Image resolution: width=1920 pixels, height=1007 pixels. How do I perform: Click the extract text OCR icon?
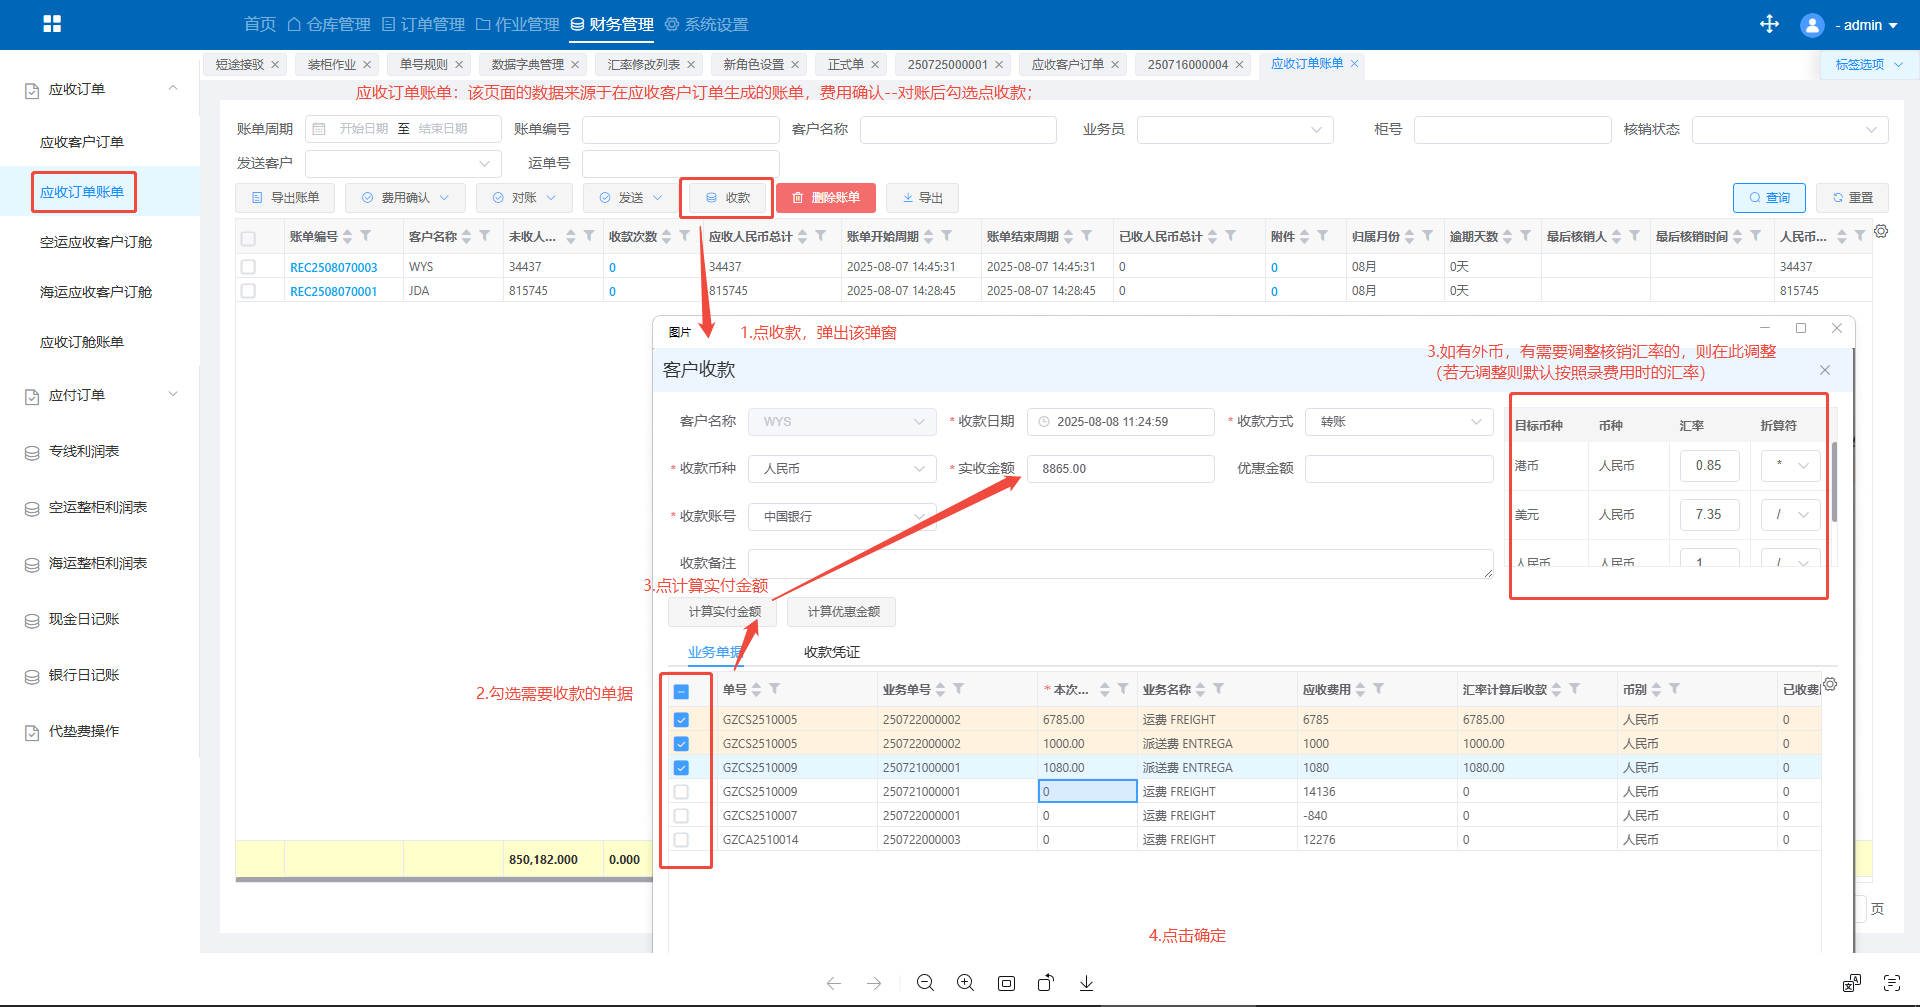pyautogui.click(x=1891, y=983)
